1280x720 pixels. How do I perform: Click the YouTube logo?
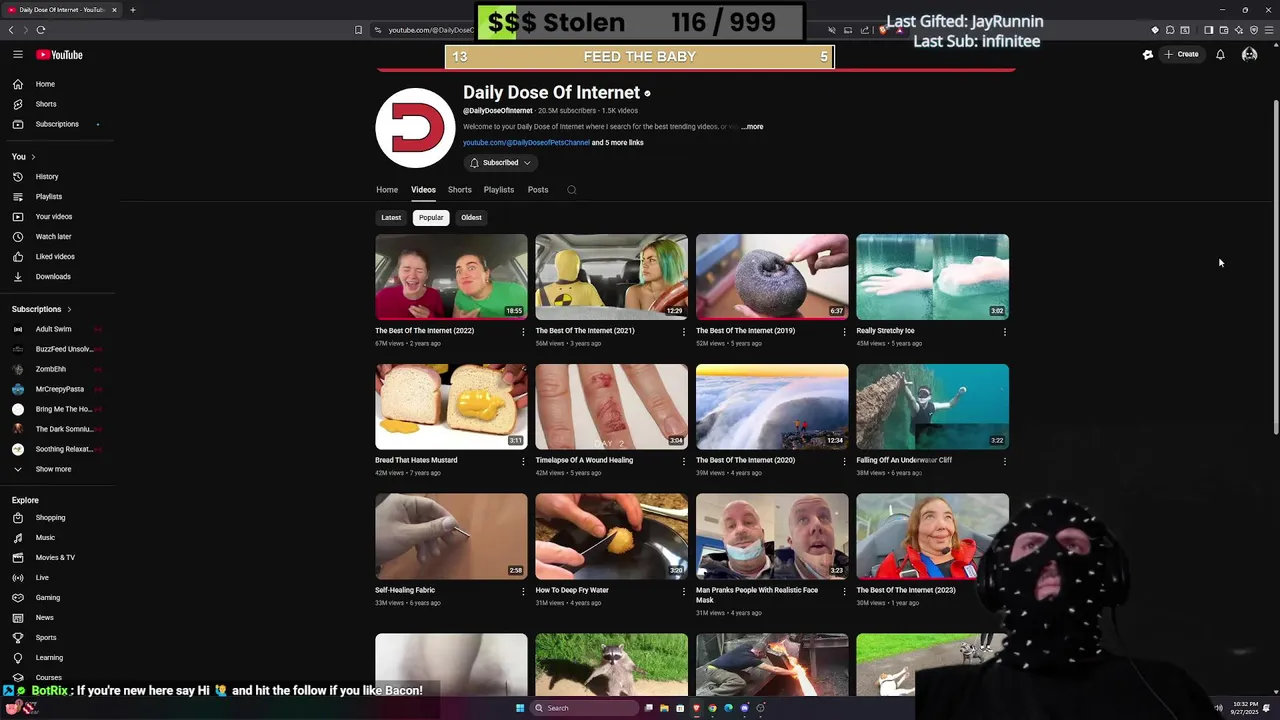pyautogui.click(x=61, y=55)
